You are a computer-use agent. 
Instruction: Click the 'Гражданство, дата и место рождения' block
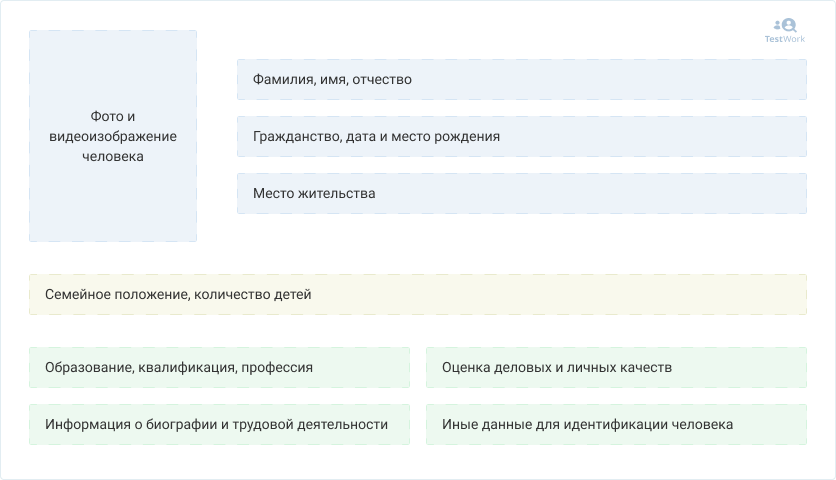(x=521, y=136)
